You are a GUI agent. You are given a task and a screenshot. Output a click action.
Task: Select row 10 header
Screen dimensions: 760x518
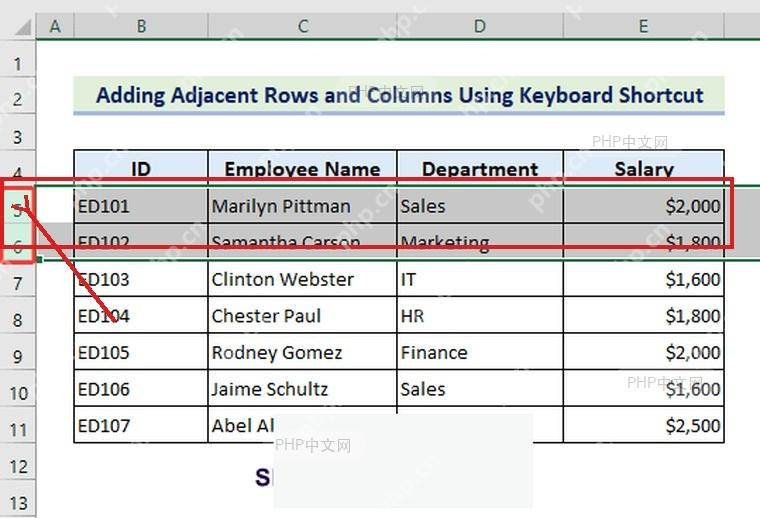[17, 389]
